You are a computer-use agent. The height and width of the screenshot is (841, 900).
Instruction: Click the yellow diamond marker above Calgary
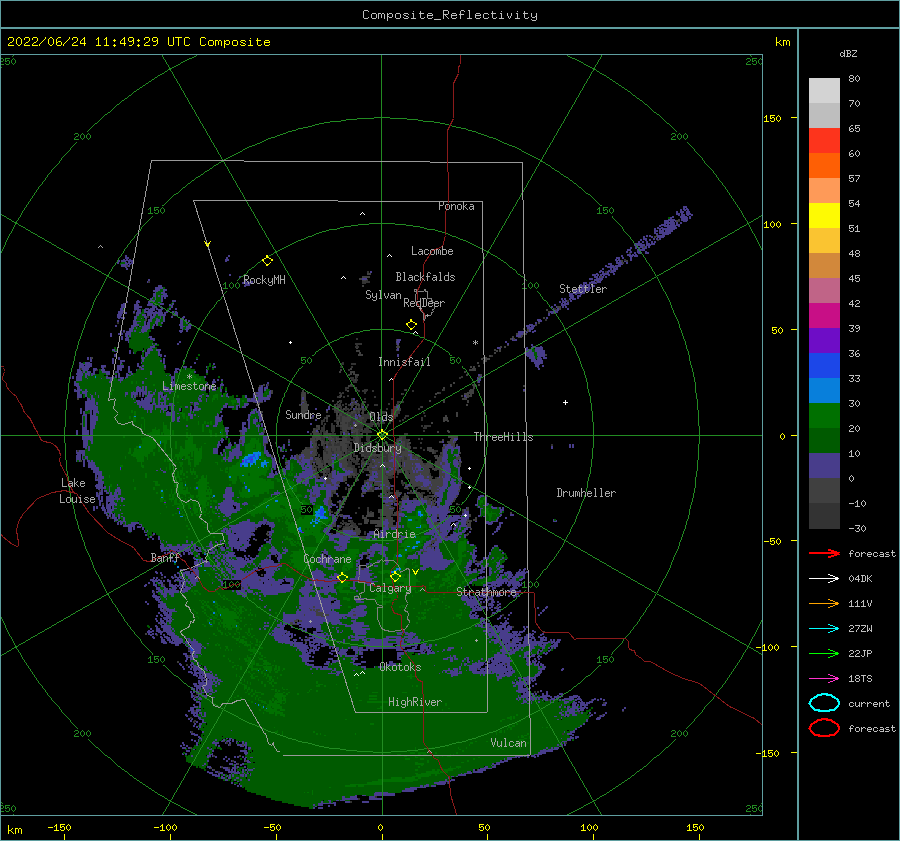(395, 576)
